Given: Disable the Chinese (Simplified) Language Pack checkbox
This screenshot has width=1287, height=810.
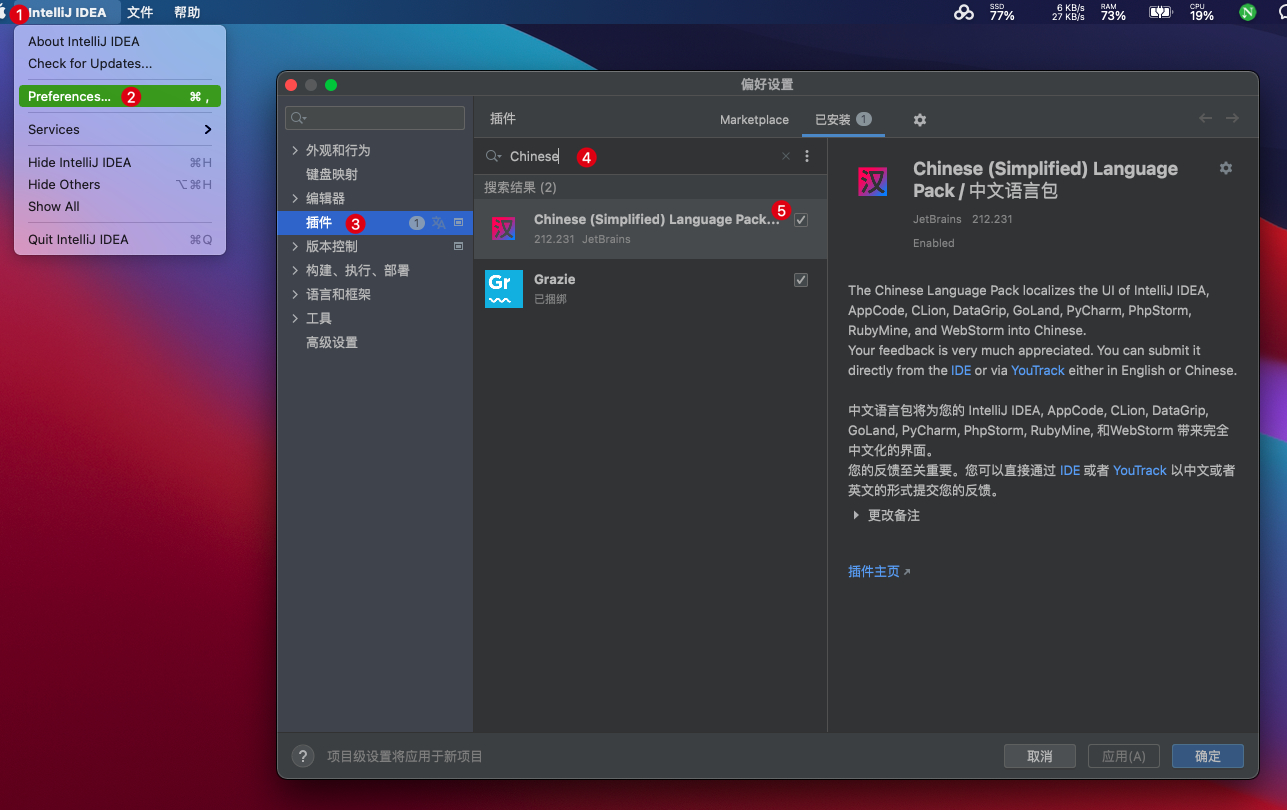Looking at the screenshot, I should click(801, 220).
